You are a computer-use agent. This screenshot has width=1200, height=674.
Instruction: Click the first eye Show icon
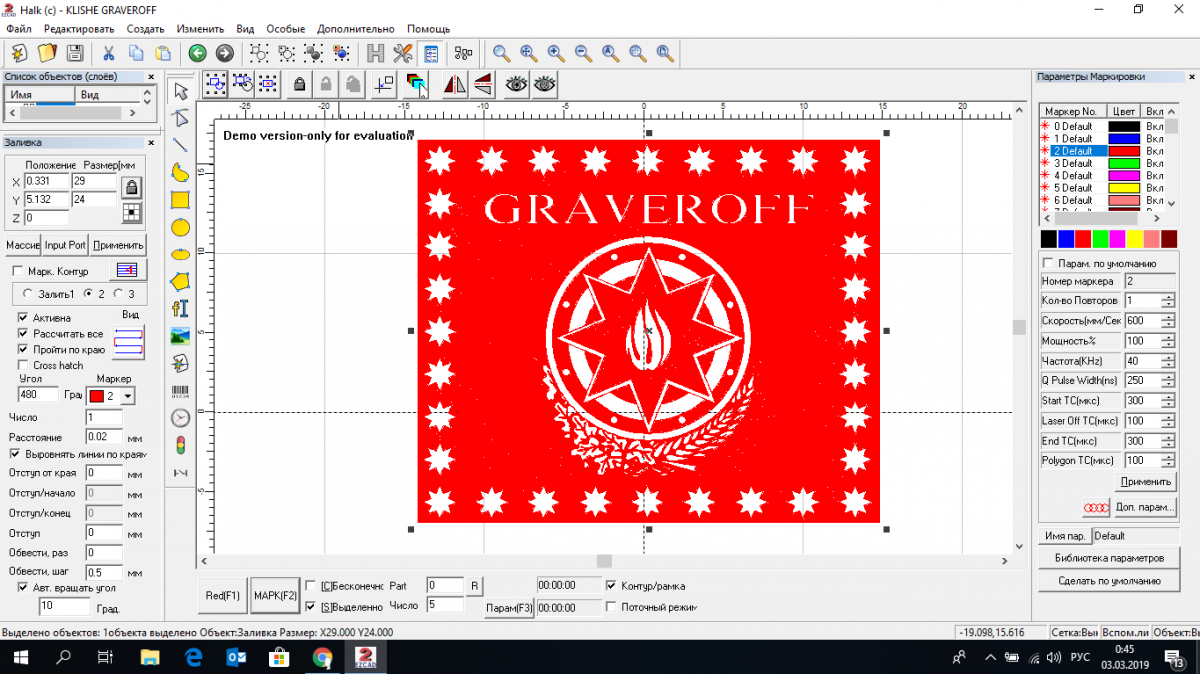[517, 85]
